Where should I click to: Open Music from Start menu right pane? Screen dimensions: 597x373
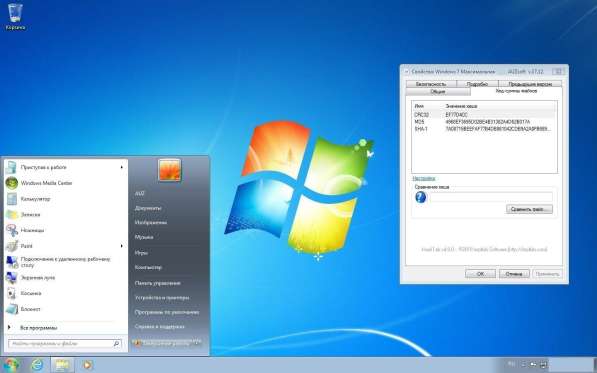coord(144,237)
